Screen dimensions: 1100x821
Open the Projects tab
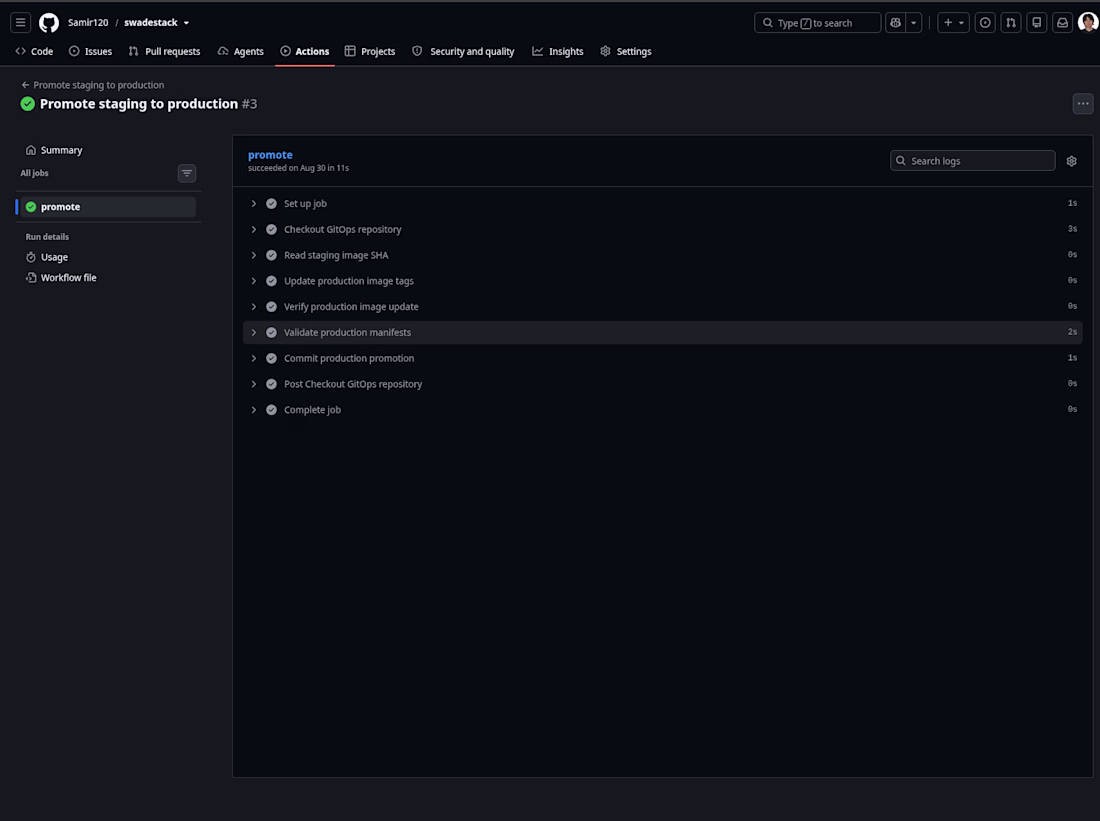(x=370, y=51)
